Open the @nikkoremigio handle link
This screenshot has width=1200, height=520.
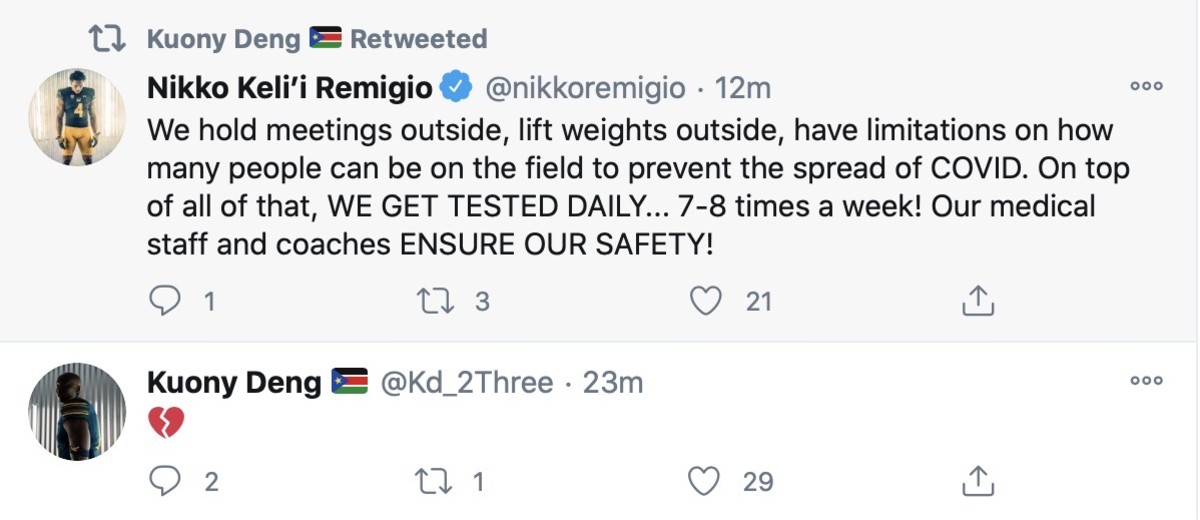(x=585, y=88)
